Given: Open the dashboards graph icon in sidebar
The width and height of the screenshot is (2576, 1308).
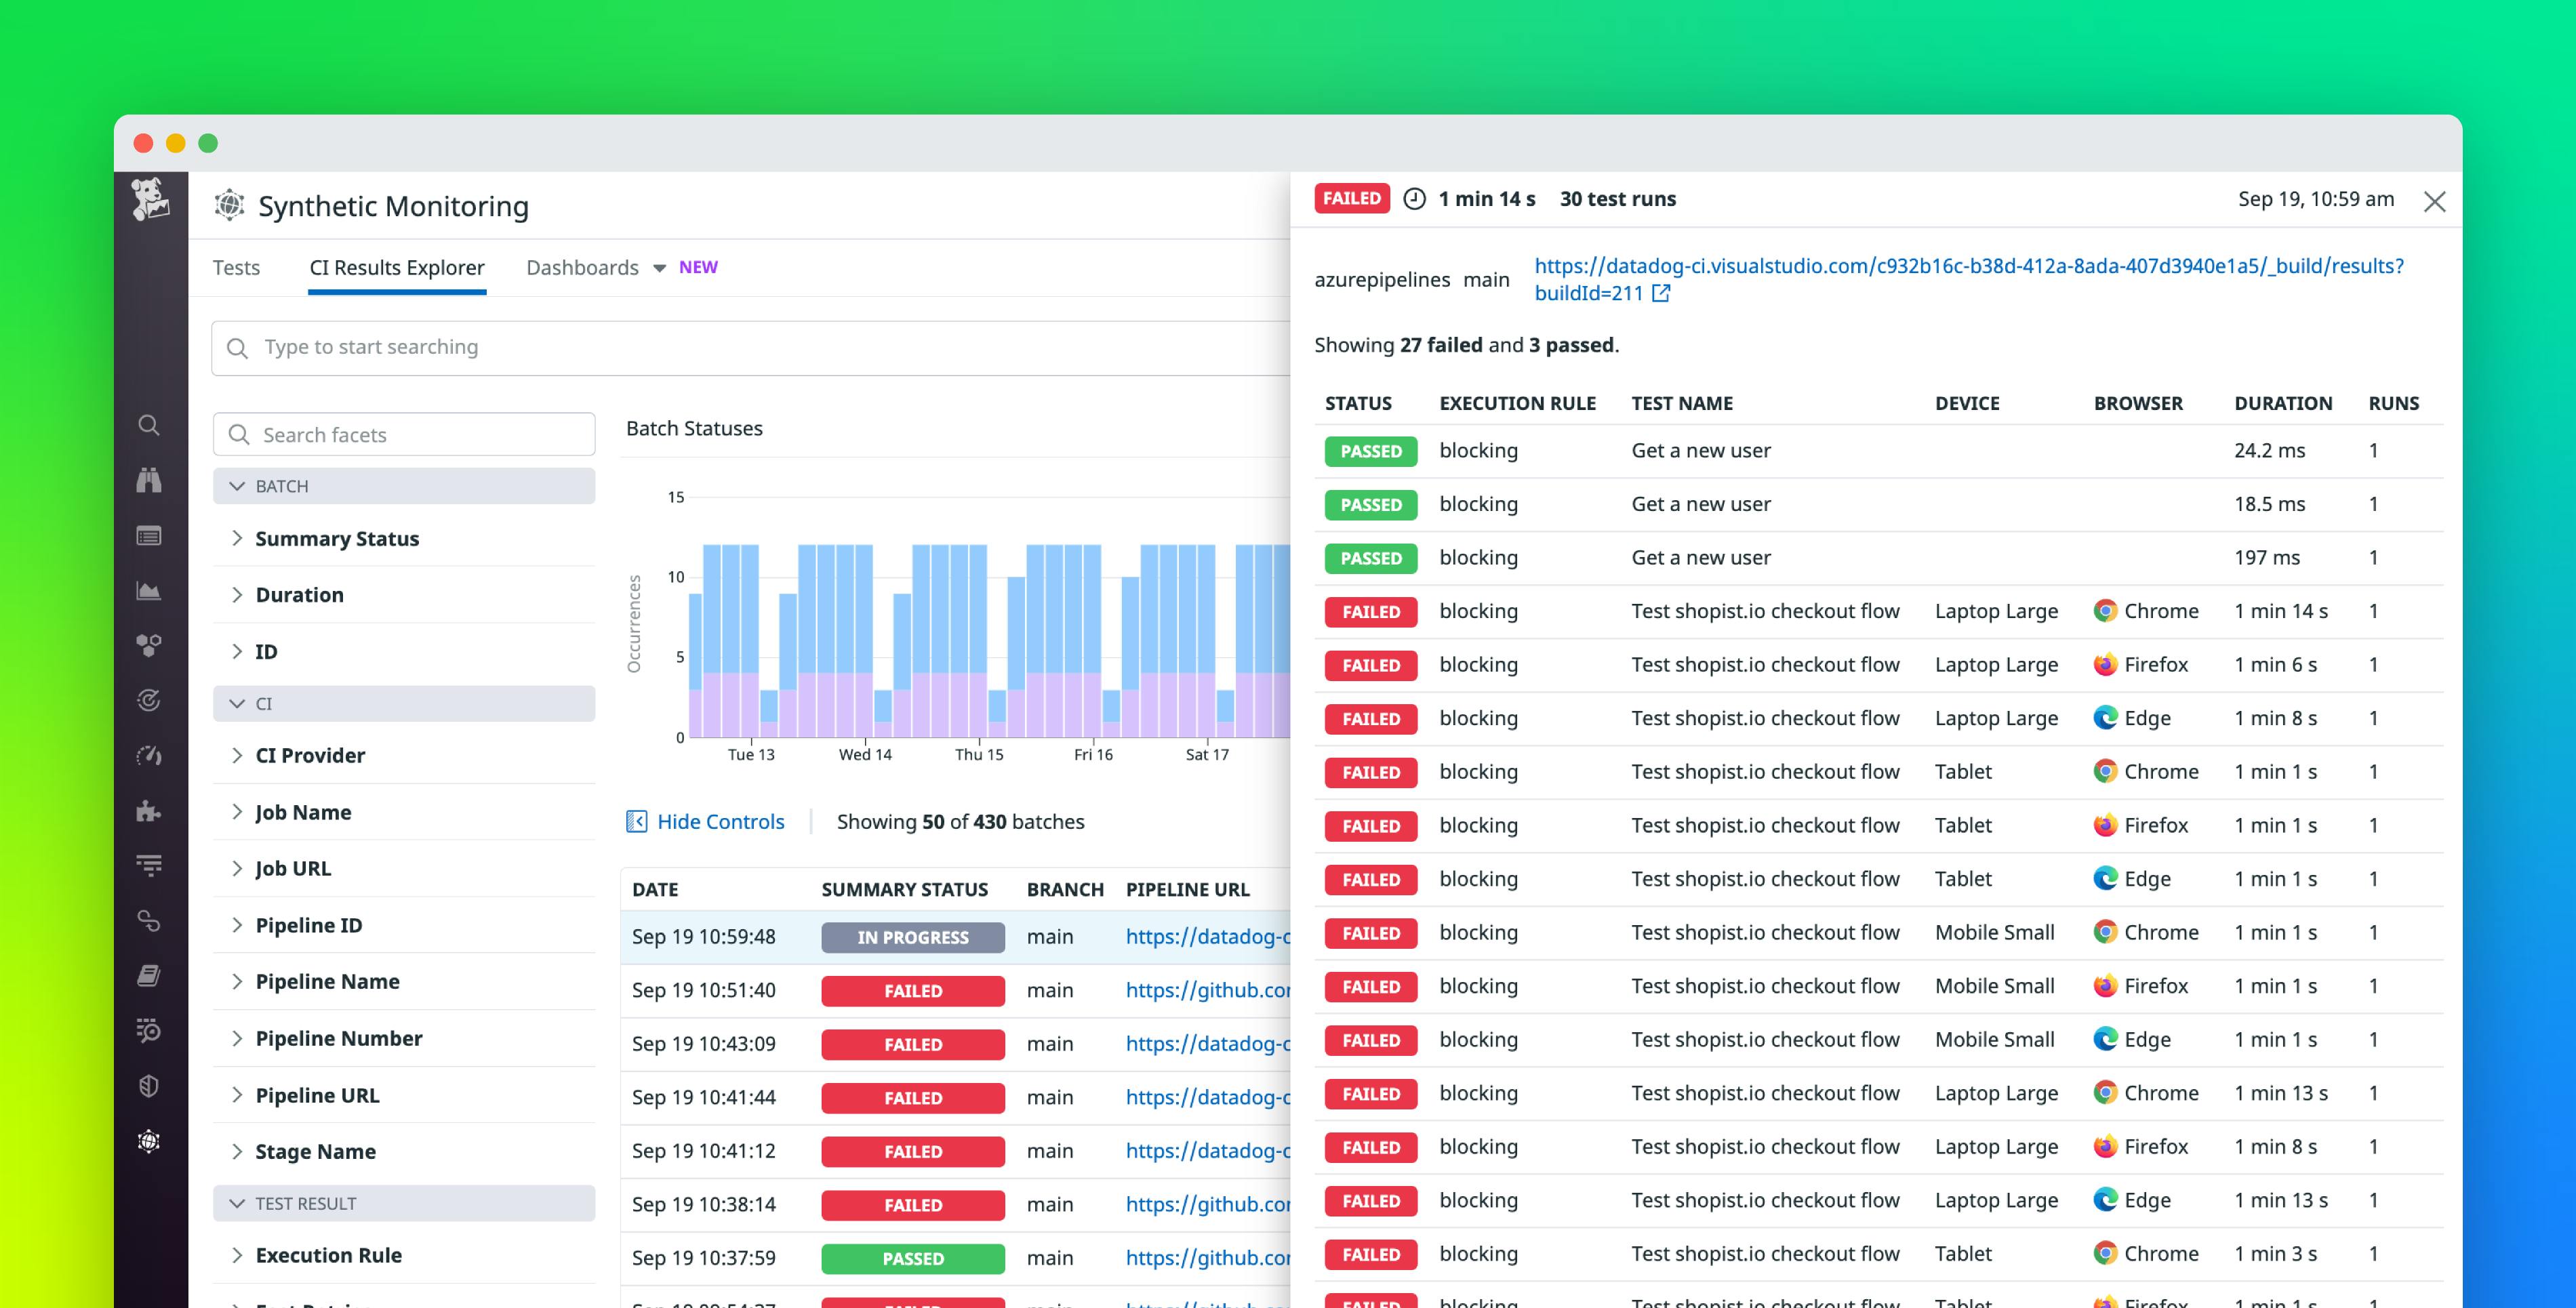Looking at the screenshot, I should [x=148, y=590].
